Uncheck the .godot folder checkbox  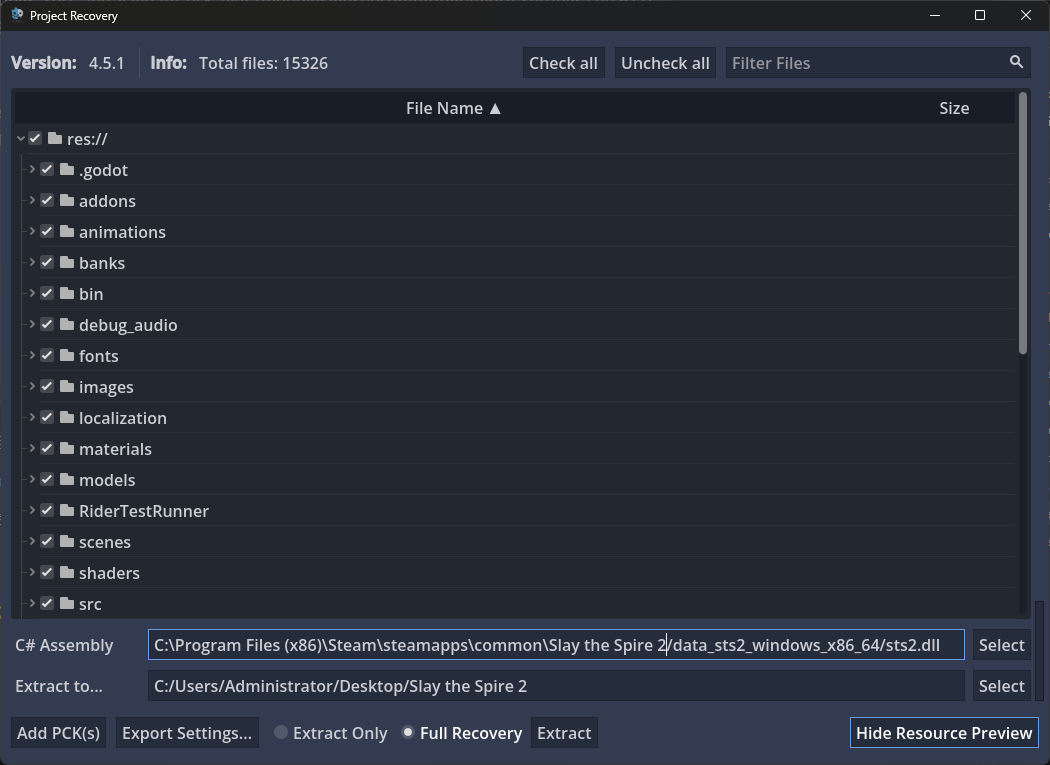pos(47,170)
